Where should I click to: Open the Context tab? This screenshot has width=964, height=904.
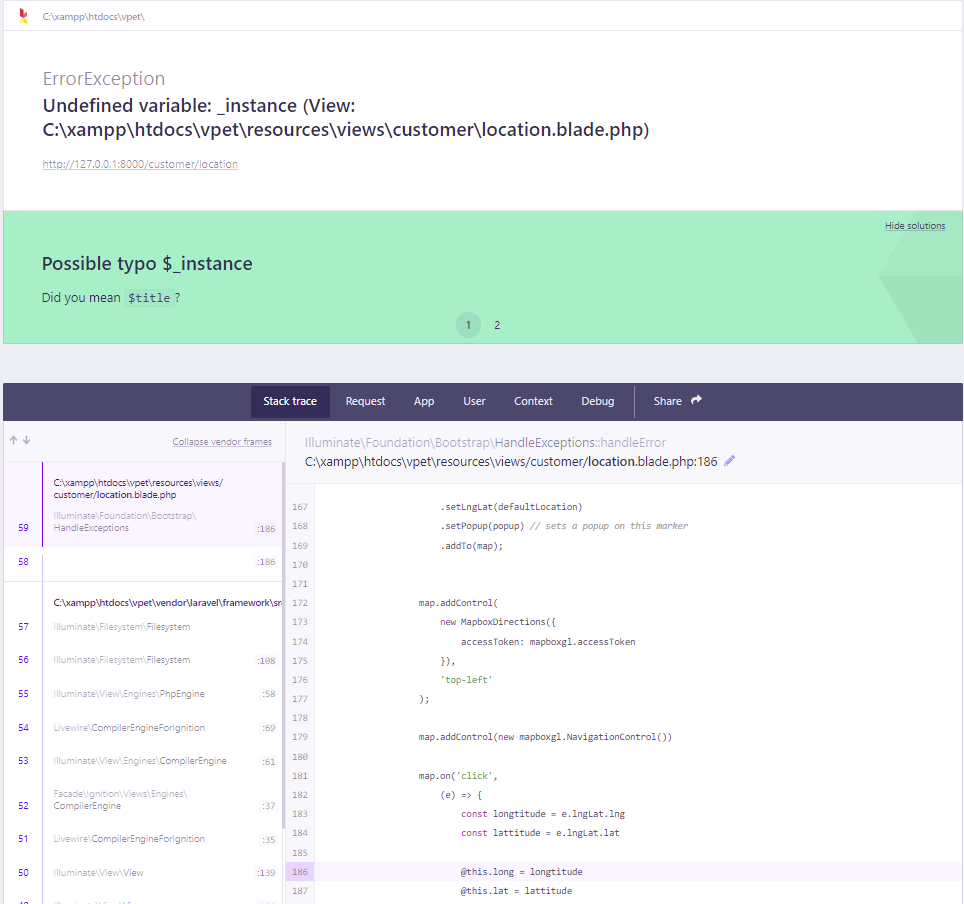[533, 402]
